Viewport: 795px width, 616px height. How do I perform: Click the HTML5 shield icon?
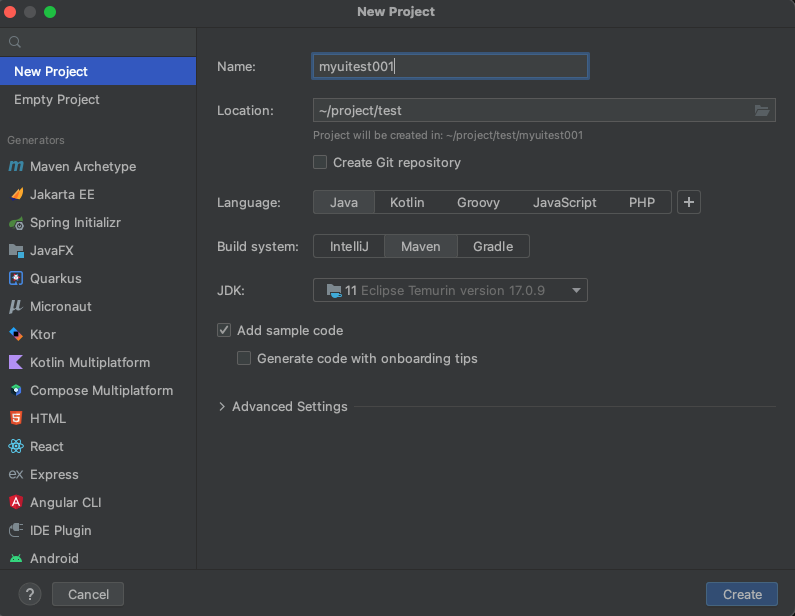click(16, 418)
